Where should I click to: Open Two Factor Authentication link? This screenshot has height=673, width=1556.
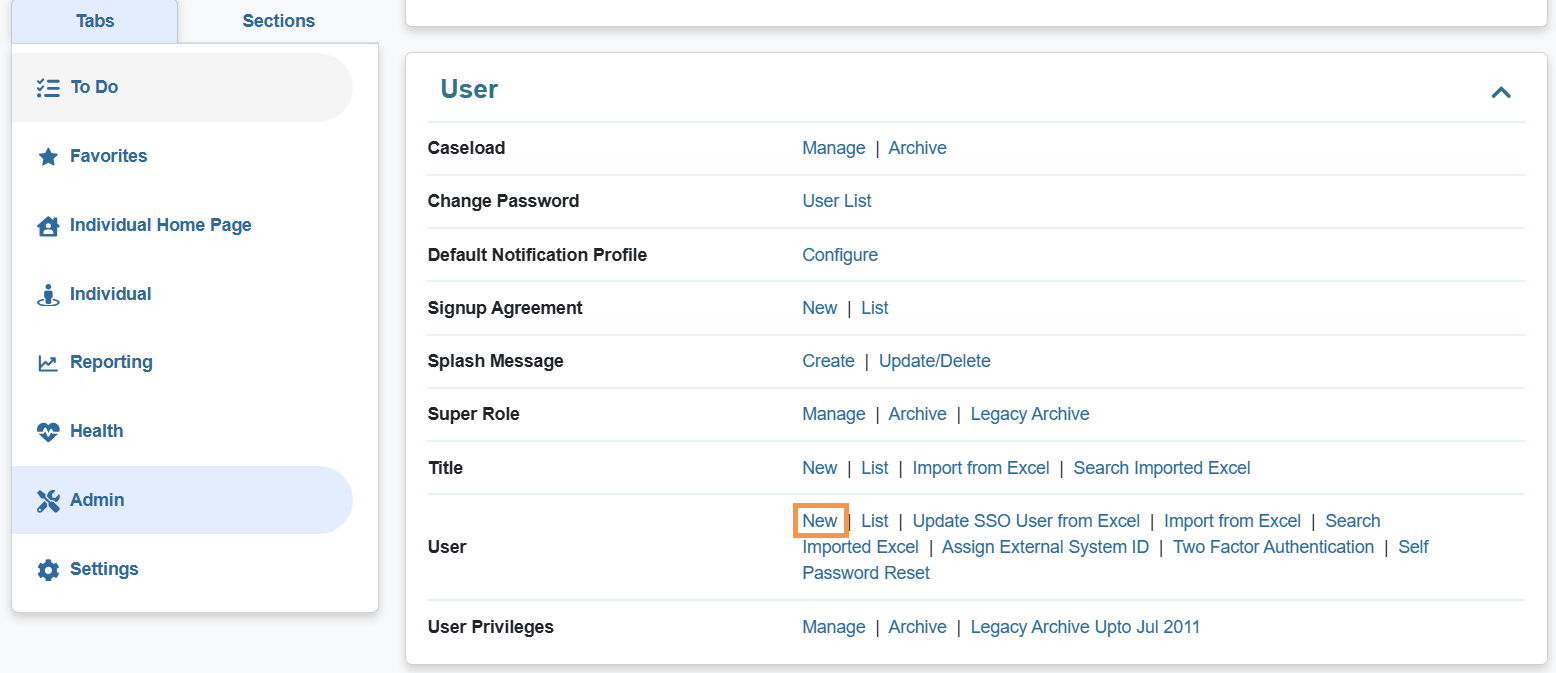pos(1273,547)
